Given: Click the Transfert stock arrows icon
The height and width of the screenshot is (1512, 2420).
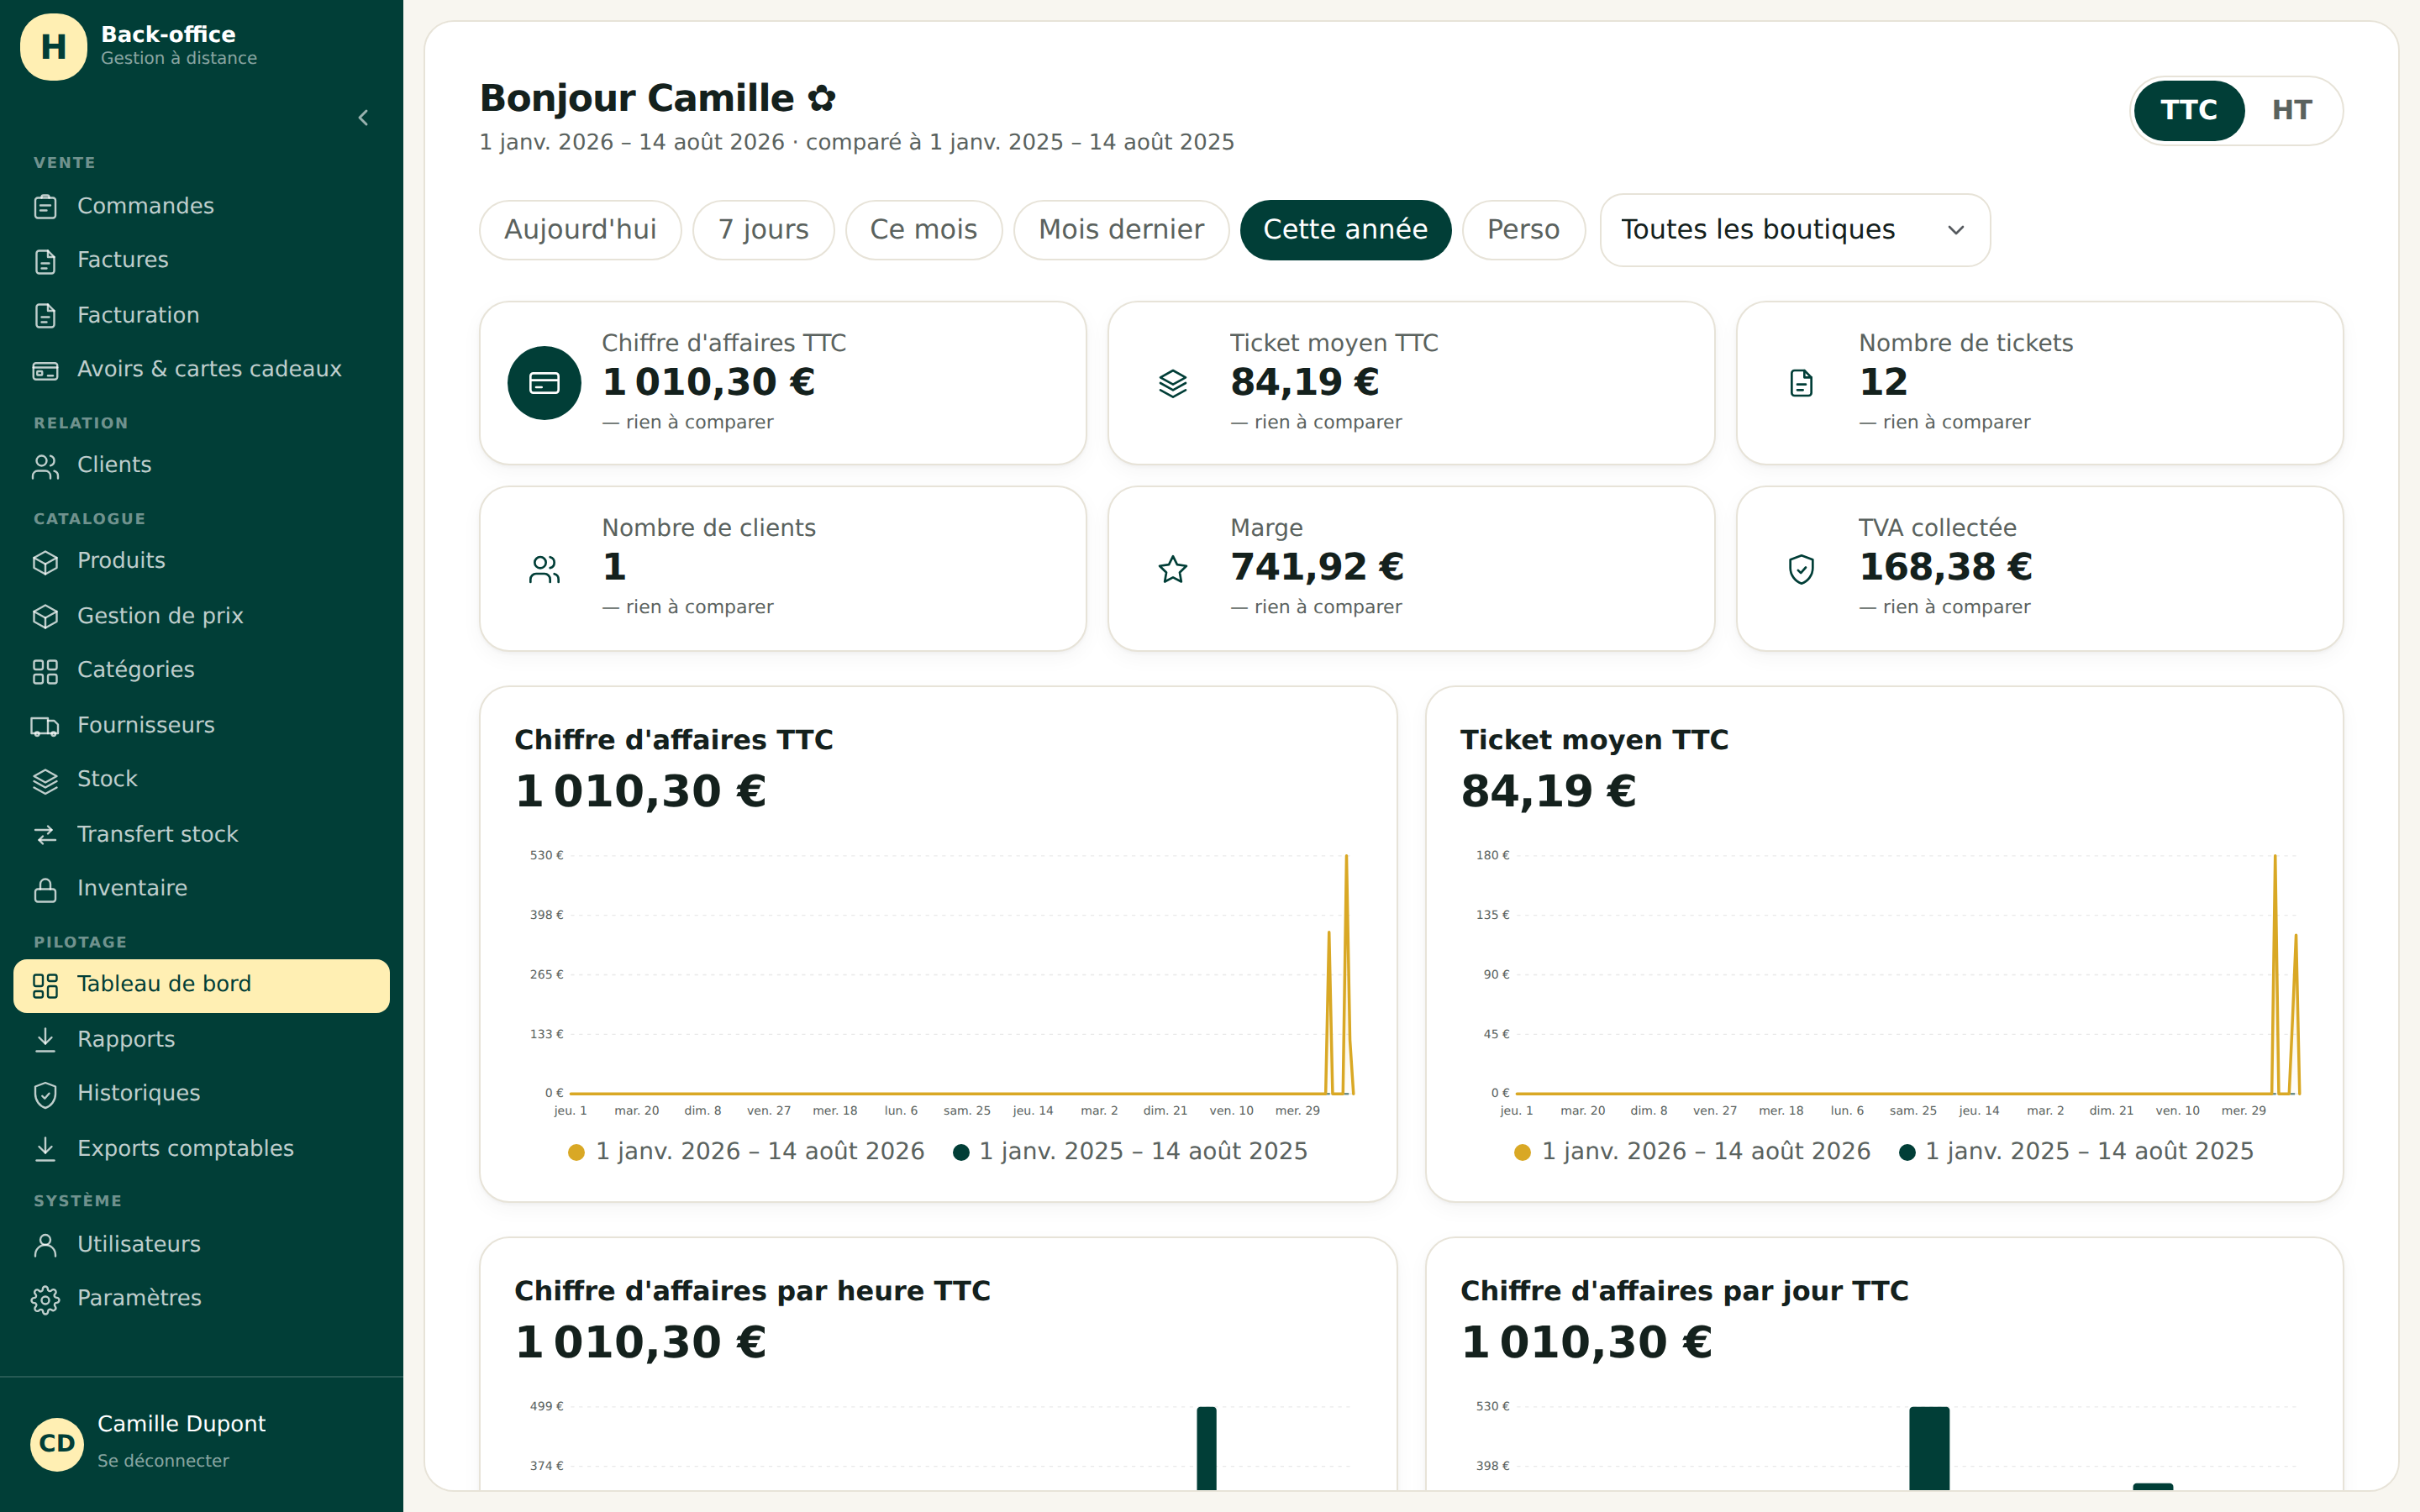Looking at the screenshot, I should click(45, 835).
